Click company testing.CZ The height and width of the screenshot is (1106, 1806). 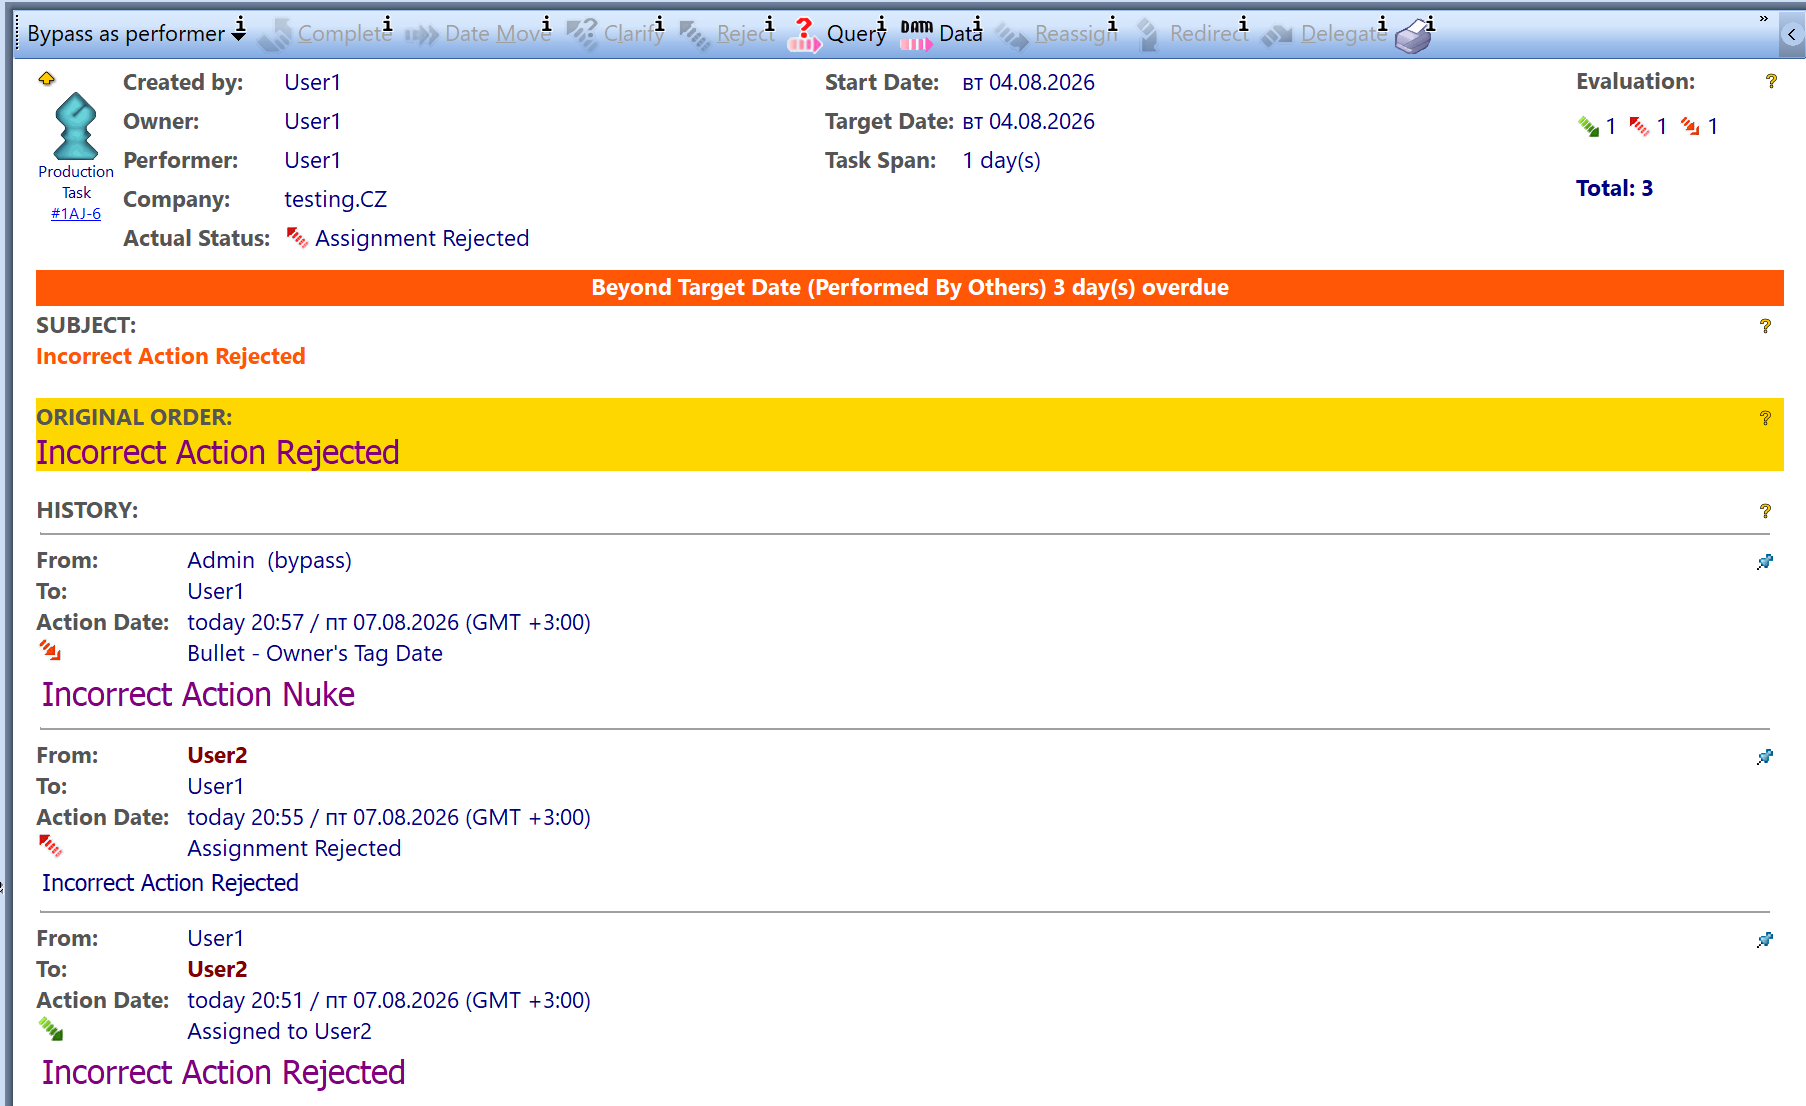pos(335,199)
